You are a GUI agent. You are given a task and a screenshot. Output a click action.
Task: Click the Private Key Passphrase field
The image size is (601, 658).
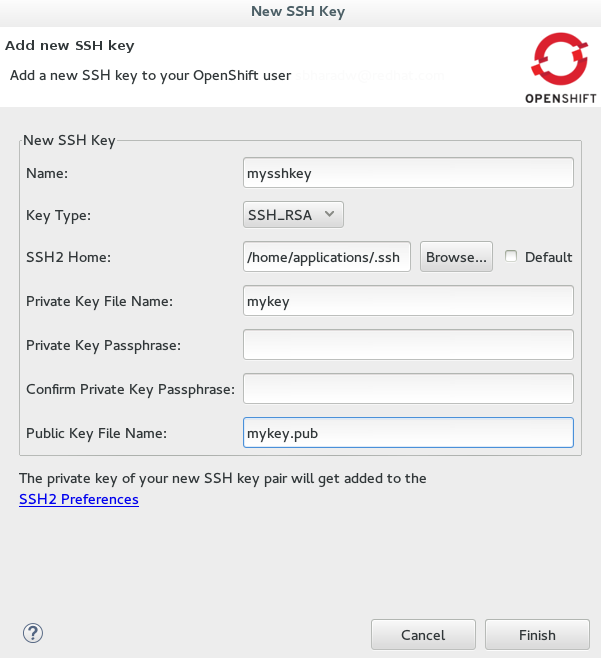pos(408,344)
